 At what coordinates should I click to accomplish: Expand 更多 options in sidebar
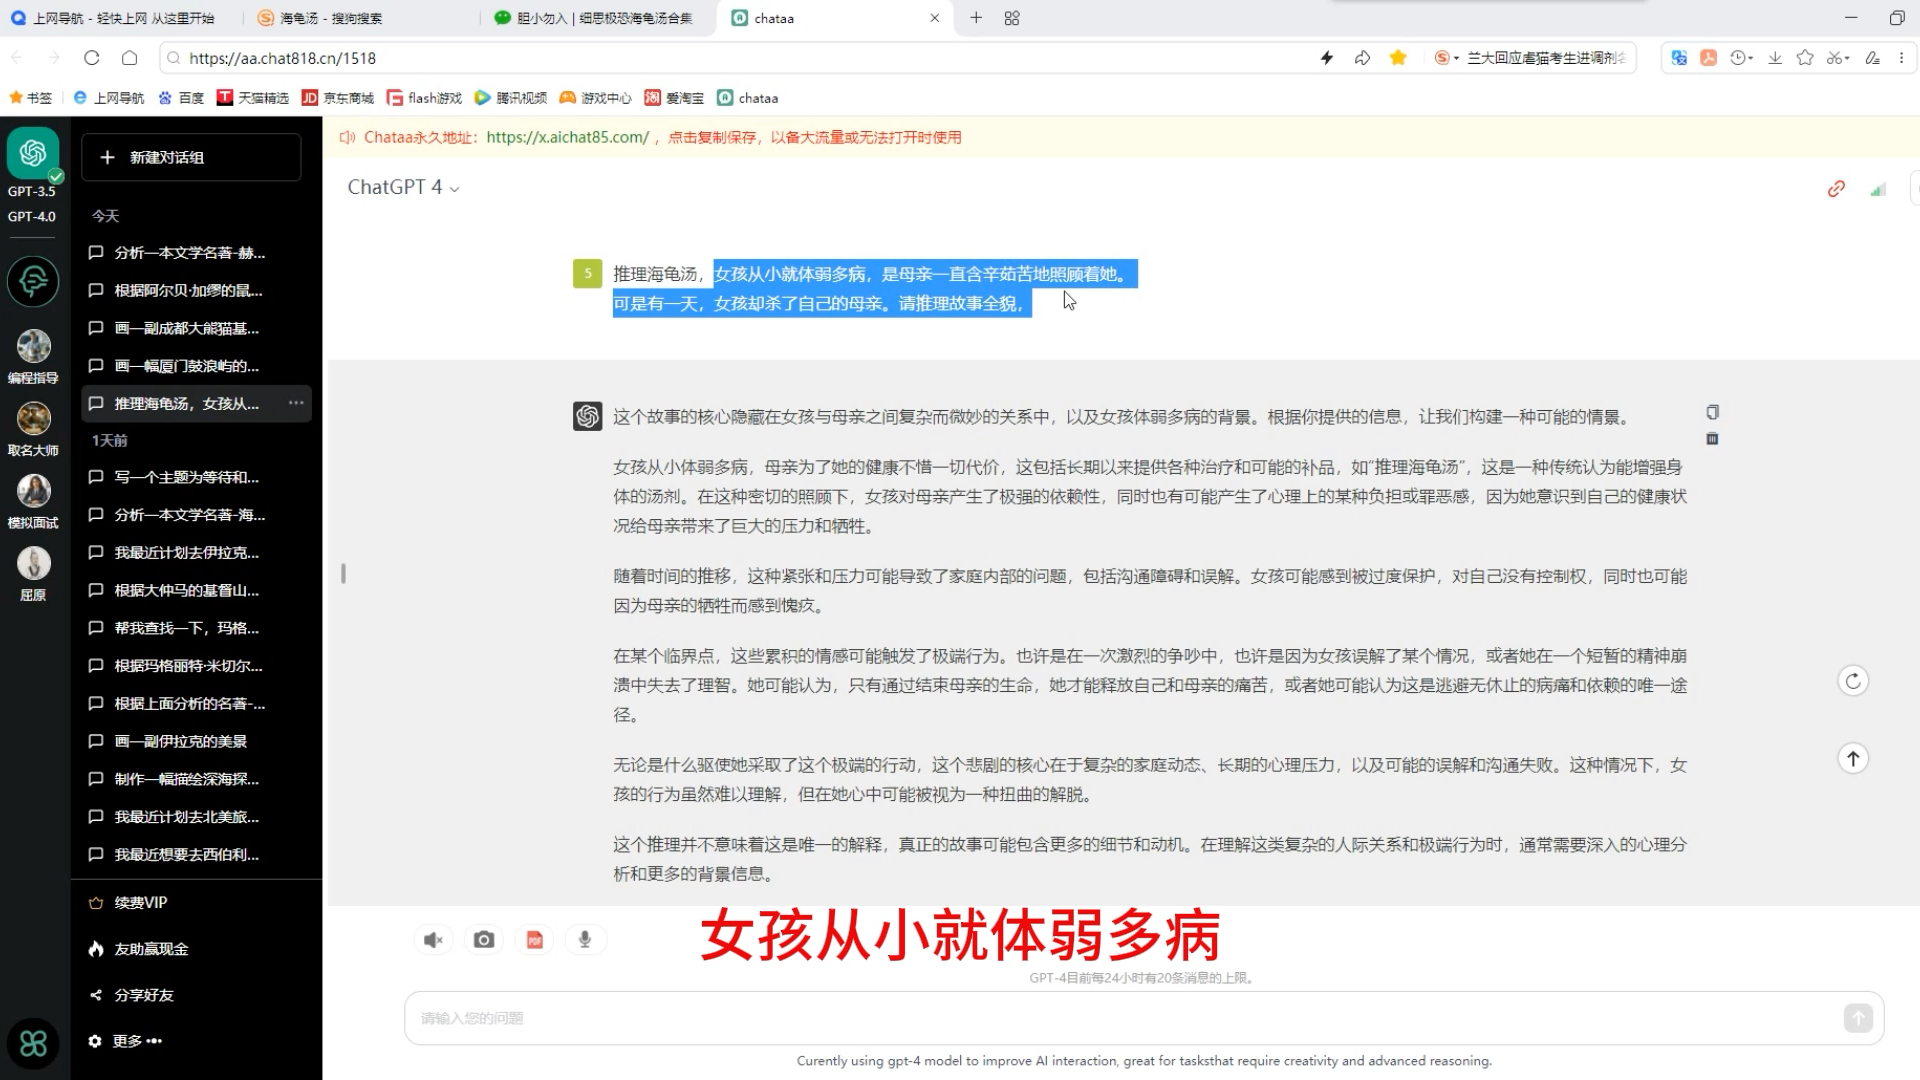point(125,1041)
